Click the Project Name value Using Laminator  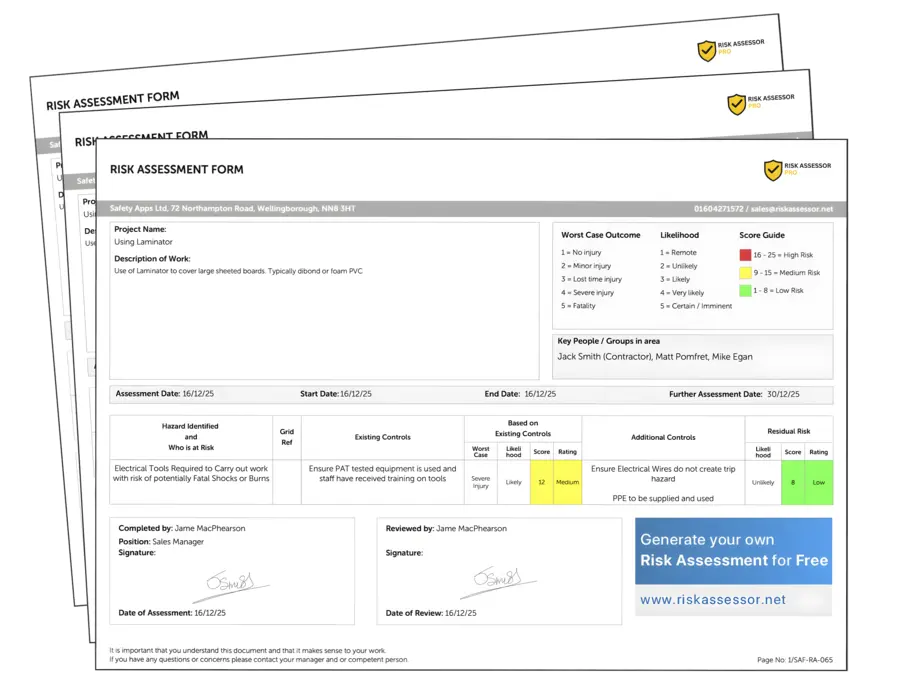[144, 242]
